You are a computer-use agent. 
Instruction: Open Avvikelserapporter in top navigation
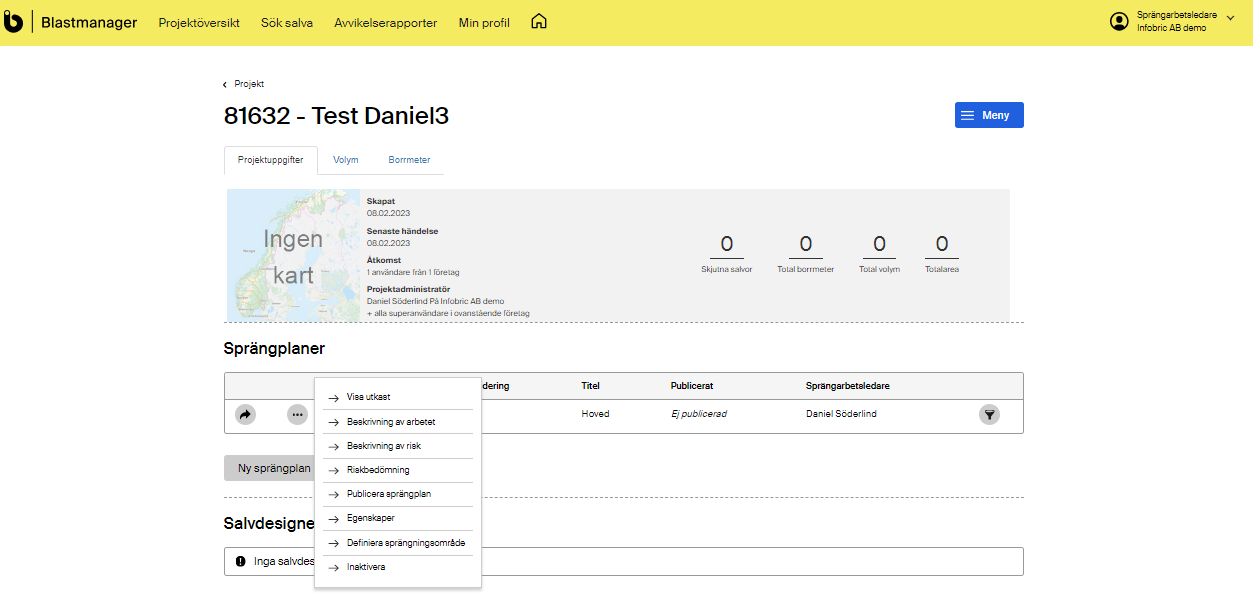[386, 22]
